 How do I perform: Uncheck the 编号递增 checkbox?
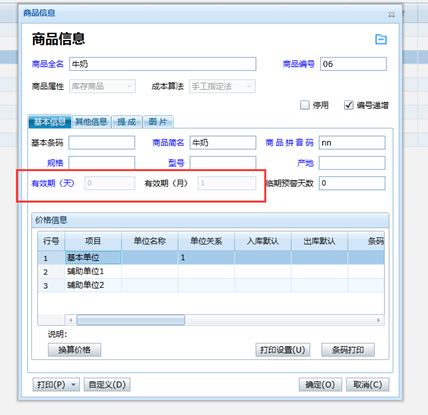pyautogui.click(x=349, y=105)
